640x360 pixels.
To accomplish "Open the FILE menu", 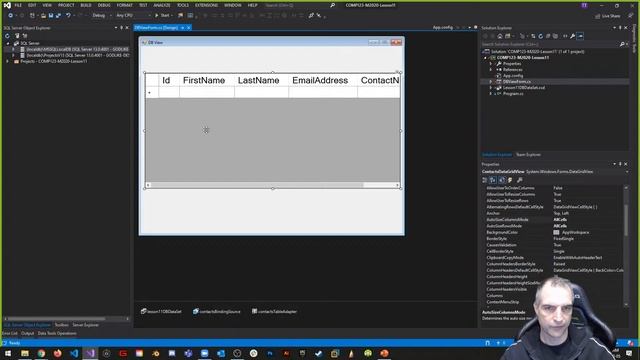I will tap(18, 5).
